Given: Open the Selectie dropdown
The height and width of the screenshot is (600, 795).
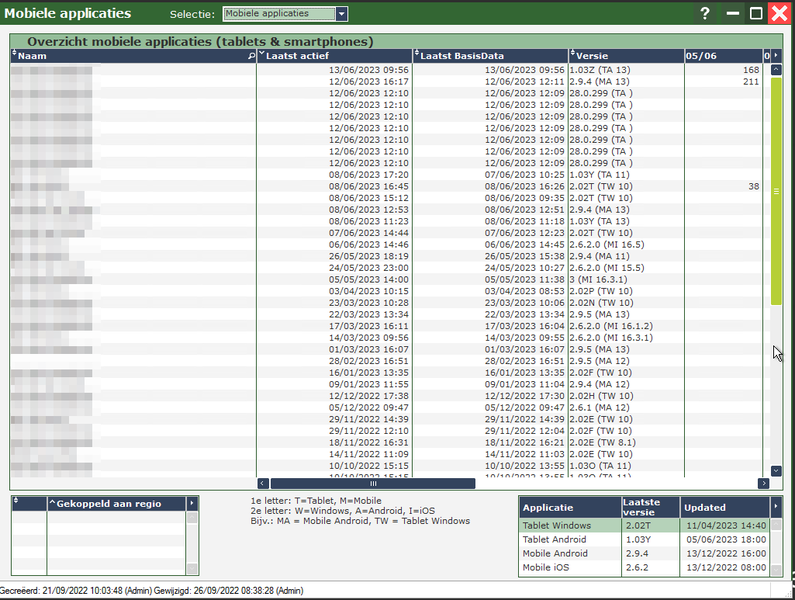Looking at the screenshot, I should [x=342, y=14].
